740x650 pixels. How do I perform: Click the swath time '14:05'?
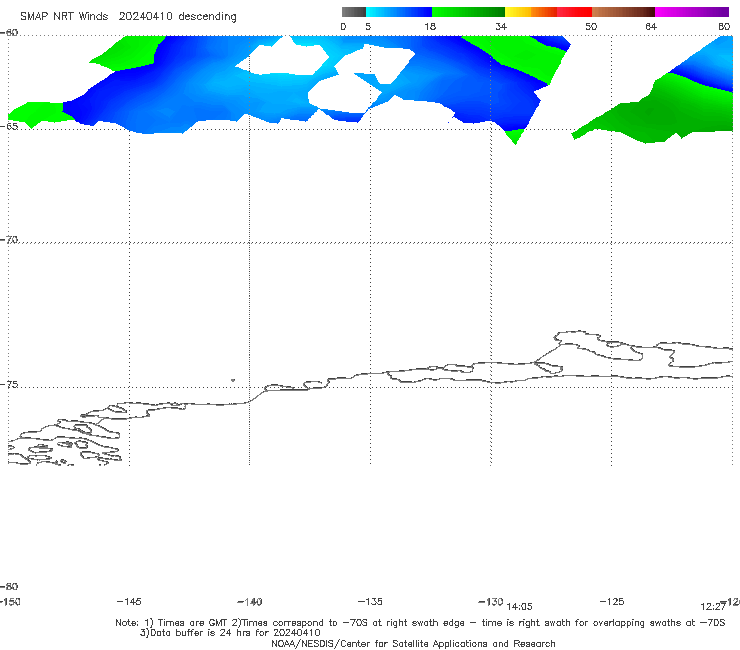(519, 607)
